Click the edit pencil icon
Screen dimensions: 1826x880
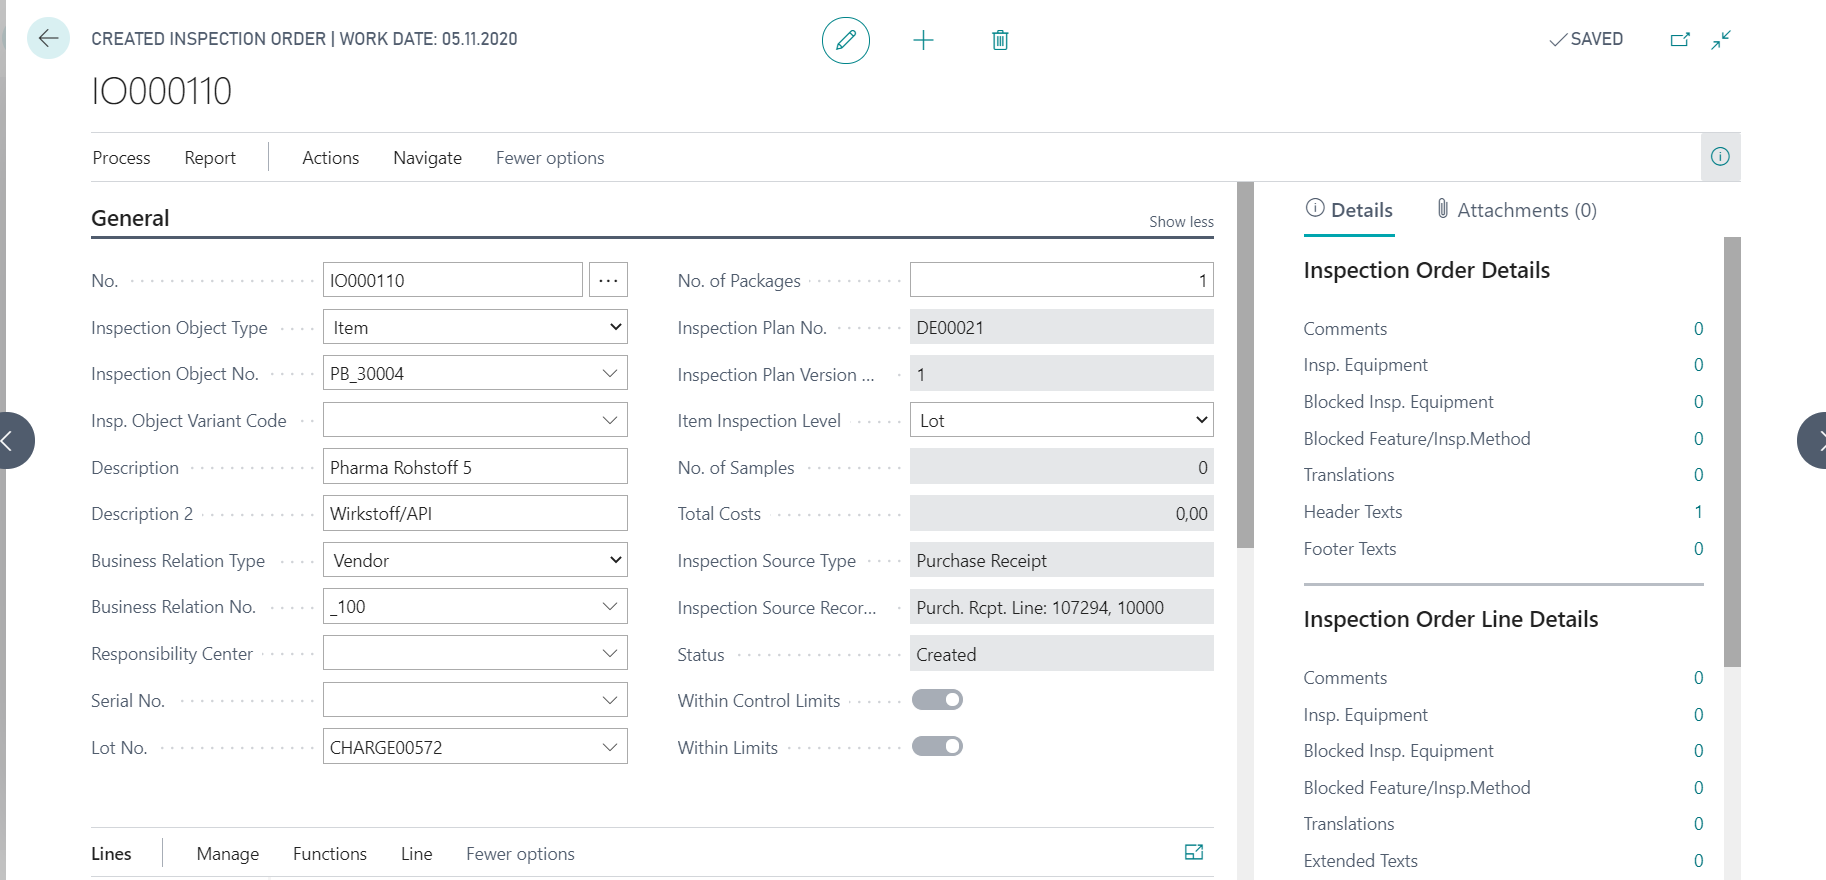pos(846,40)
